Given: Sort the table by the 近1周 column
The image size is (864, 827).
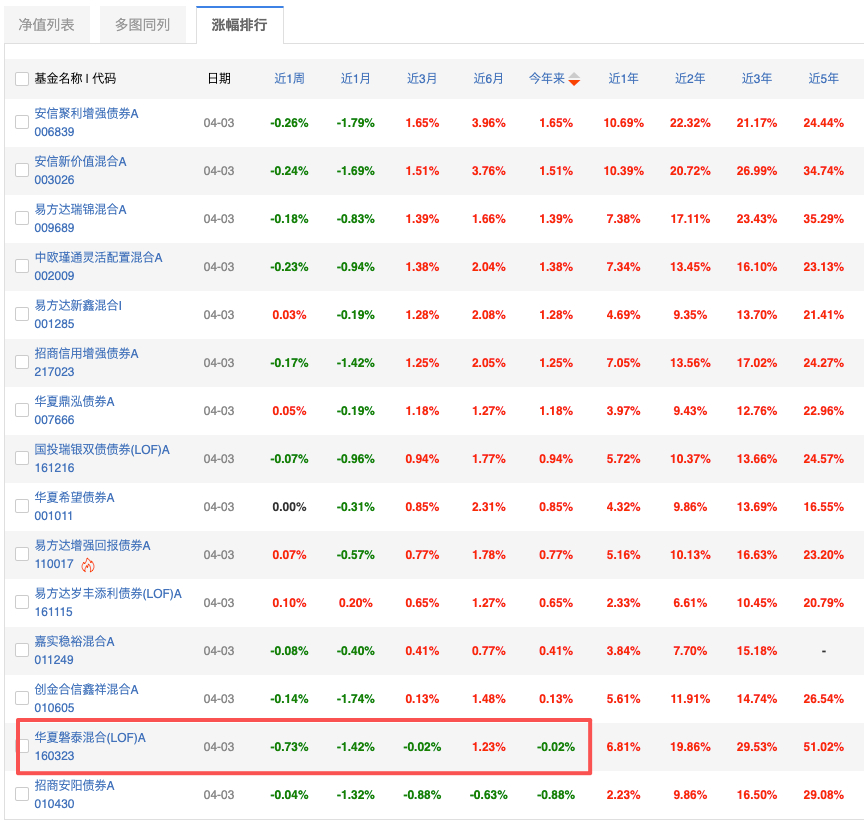Looking at the screenshot, I should [x=289, y=77].
